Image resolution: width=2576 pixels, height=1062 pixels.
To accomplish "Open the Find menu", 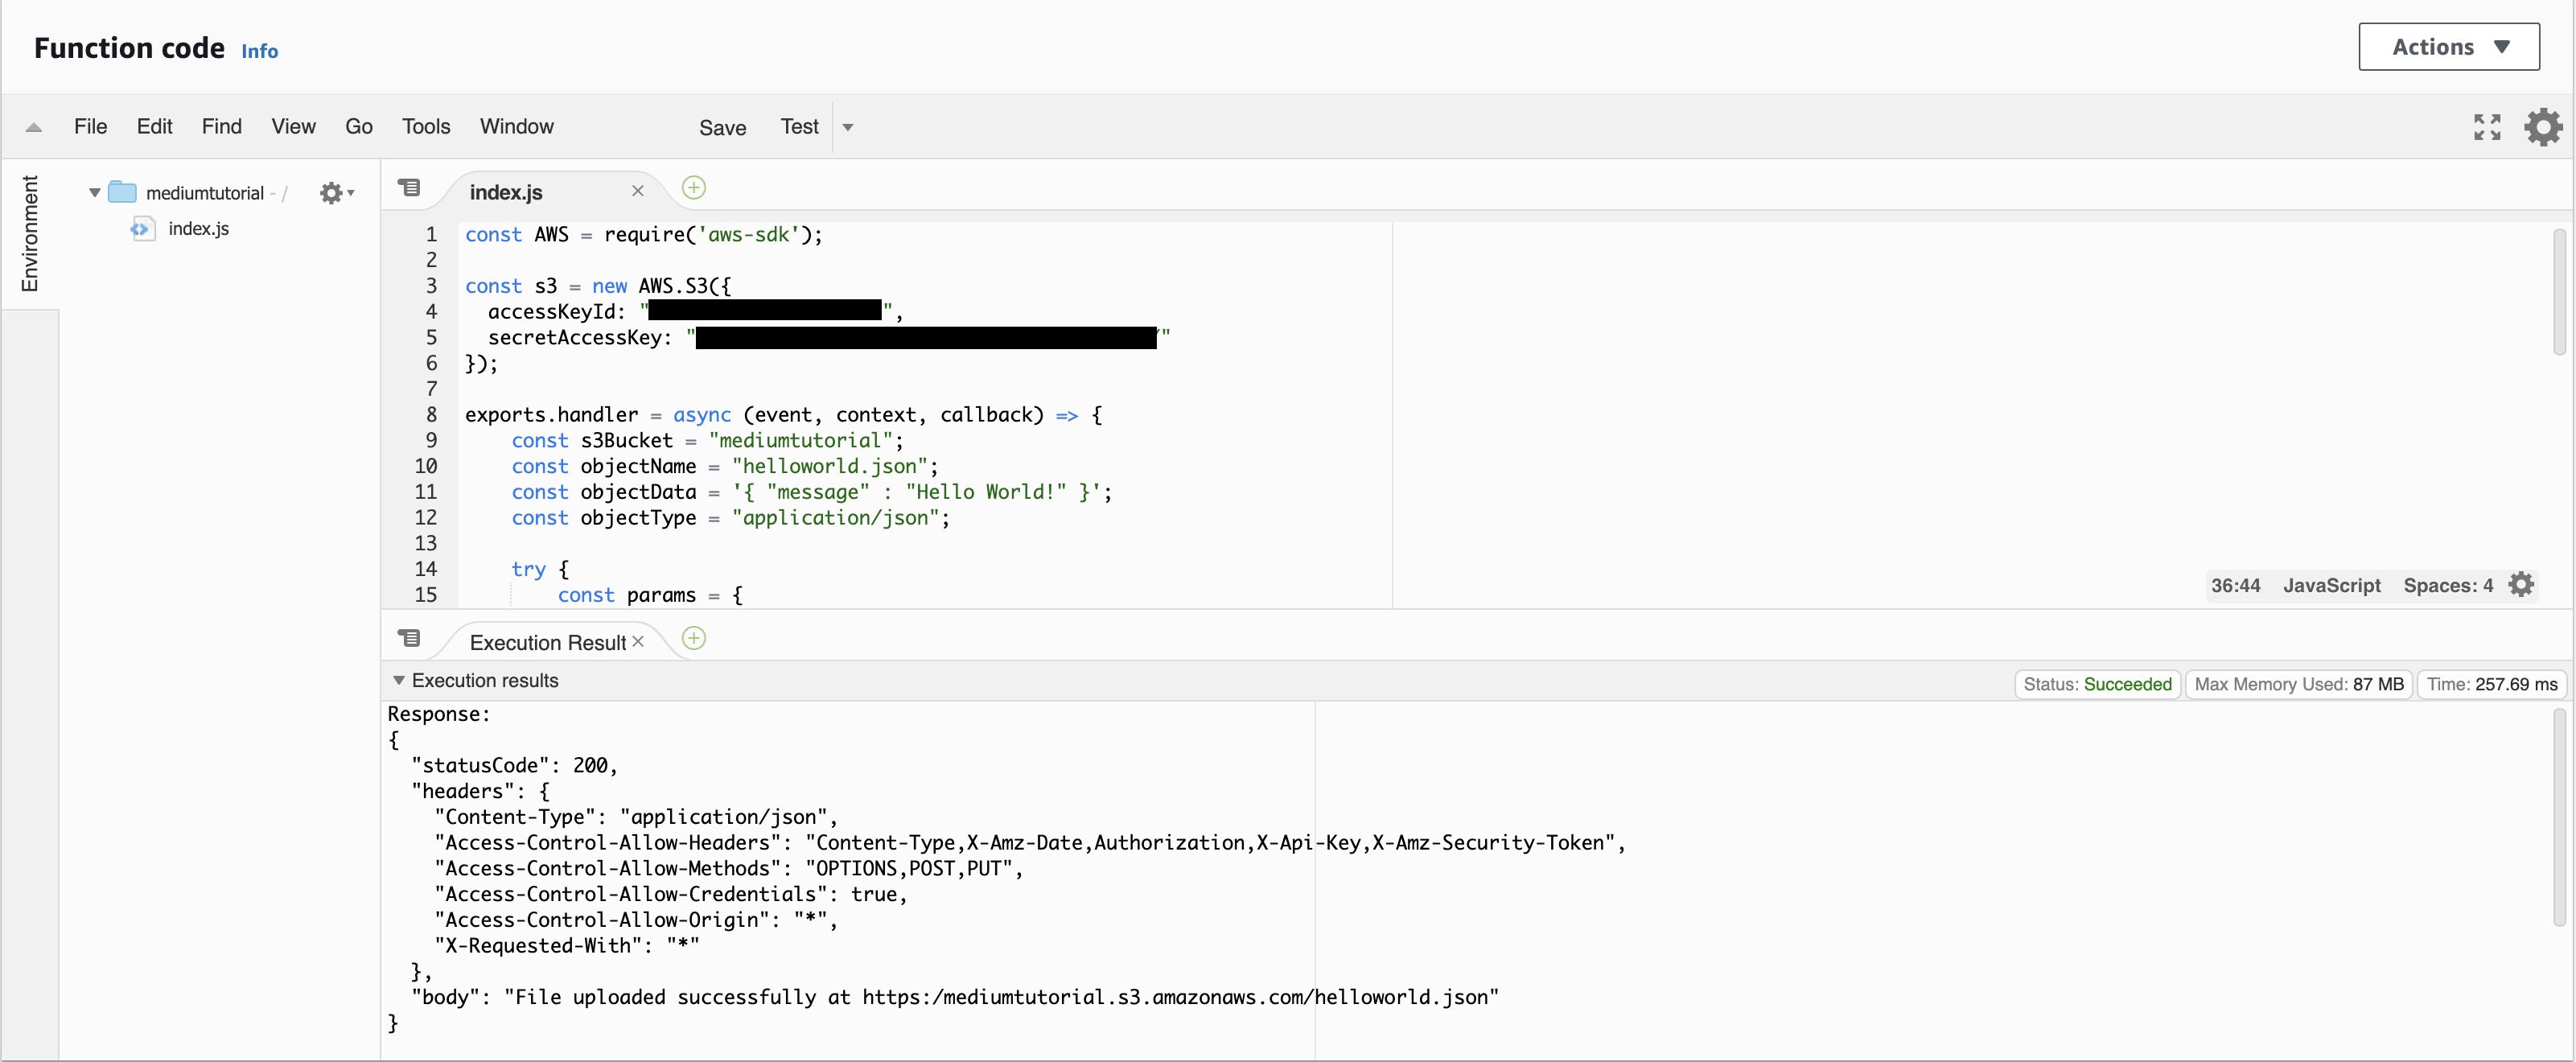I will pyautogui.click(x=221, y=127).
